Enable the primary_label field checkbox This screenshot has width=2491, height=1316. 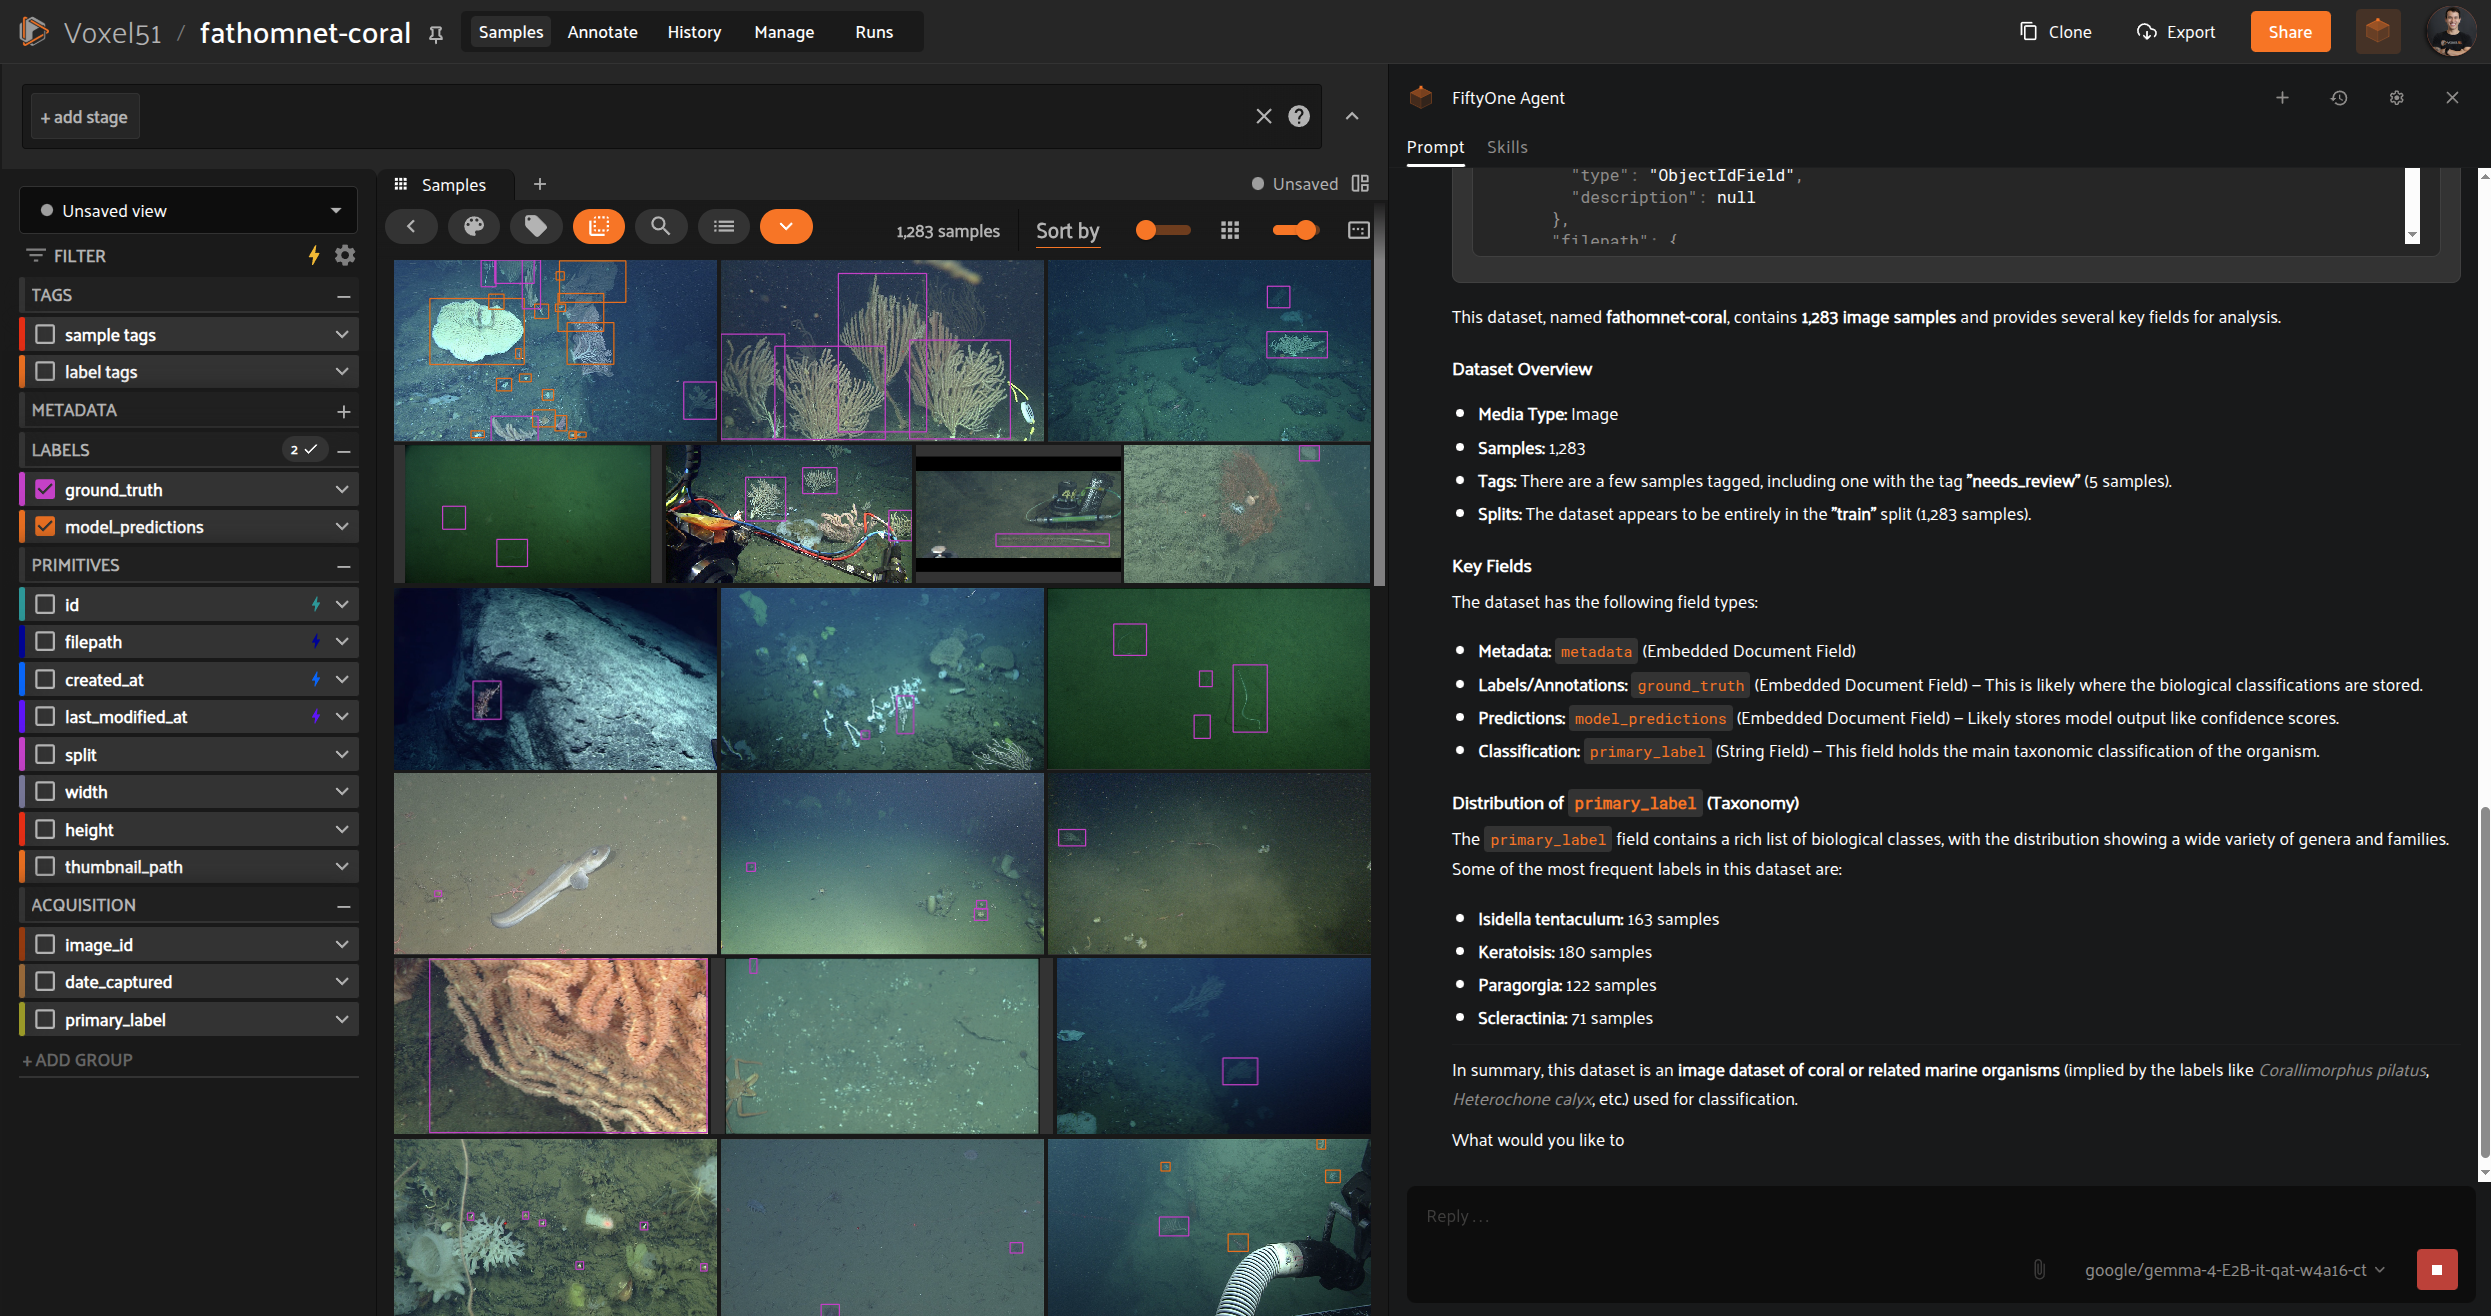point(45,1019)
